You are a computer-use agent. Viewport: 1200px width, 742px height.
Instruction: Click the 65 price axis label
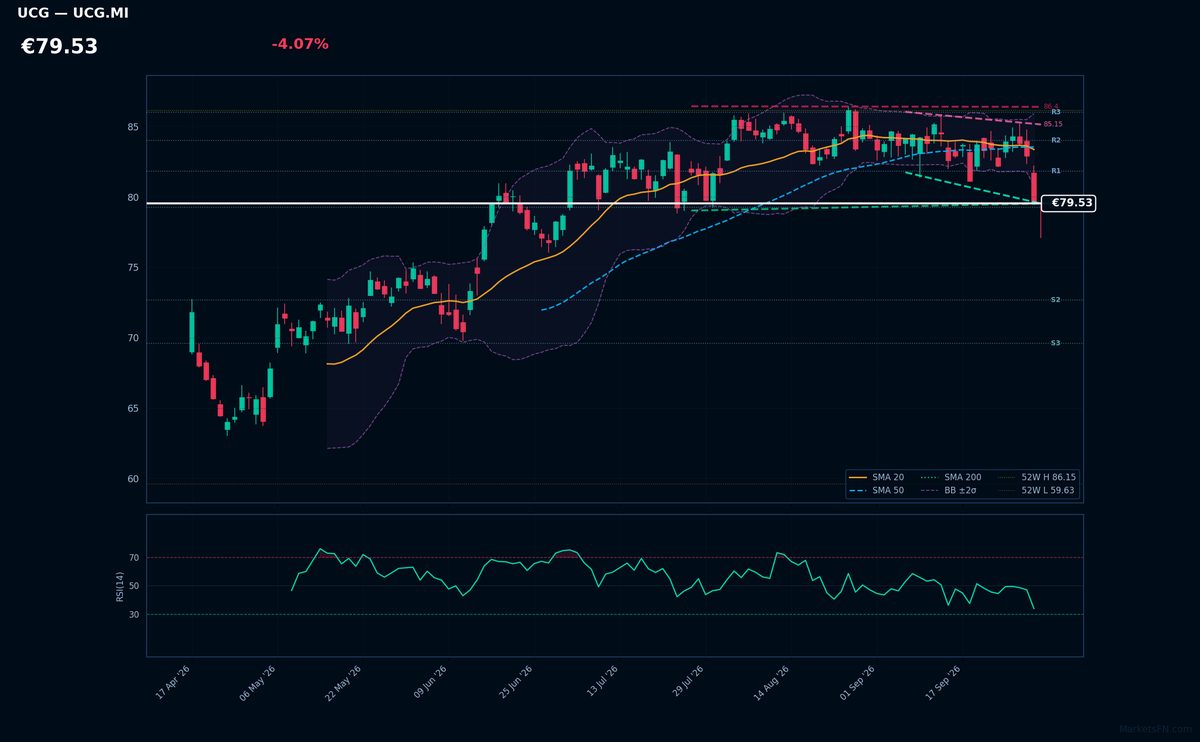(132, 409)
